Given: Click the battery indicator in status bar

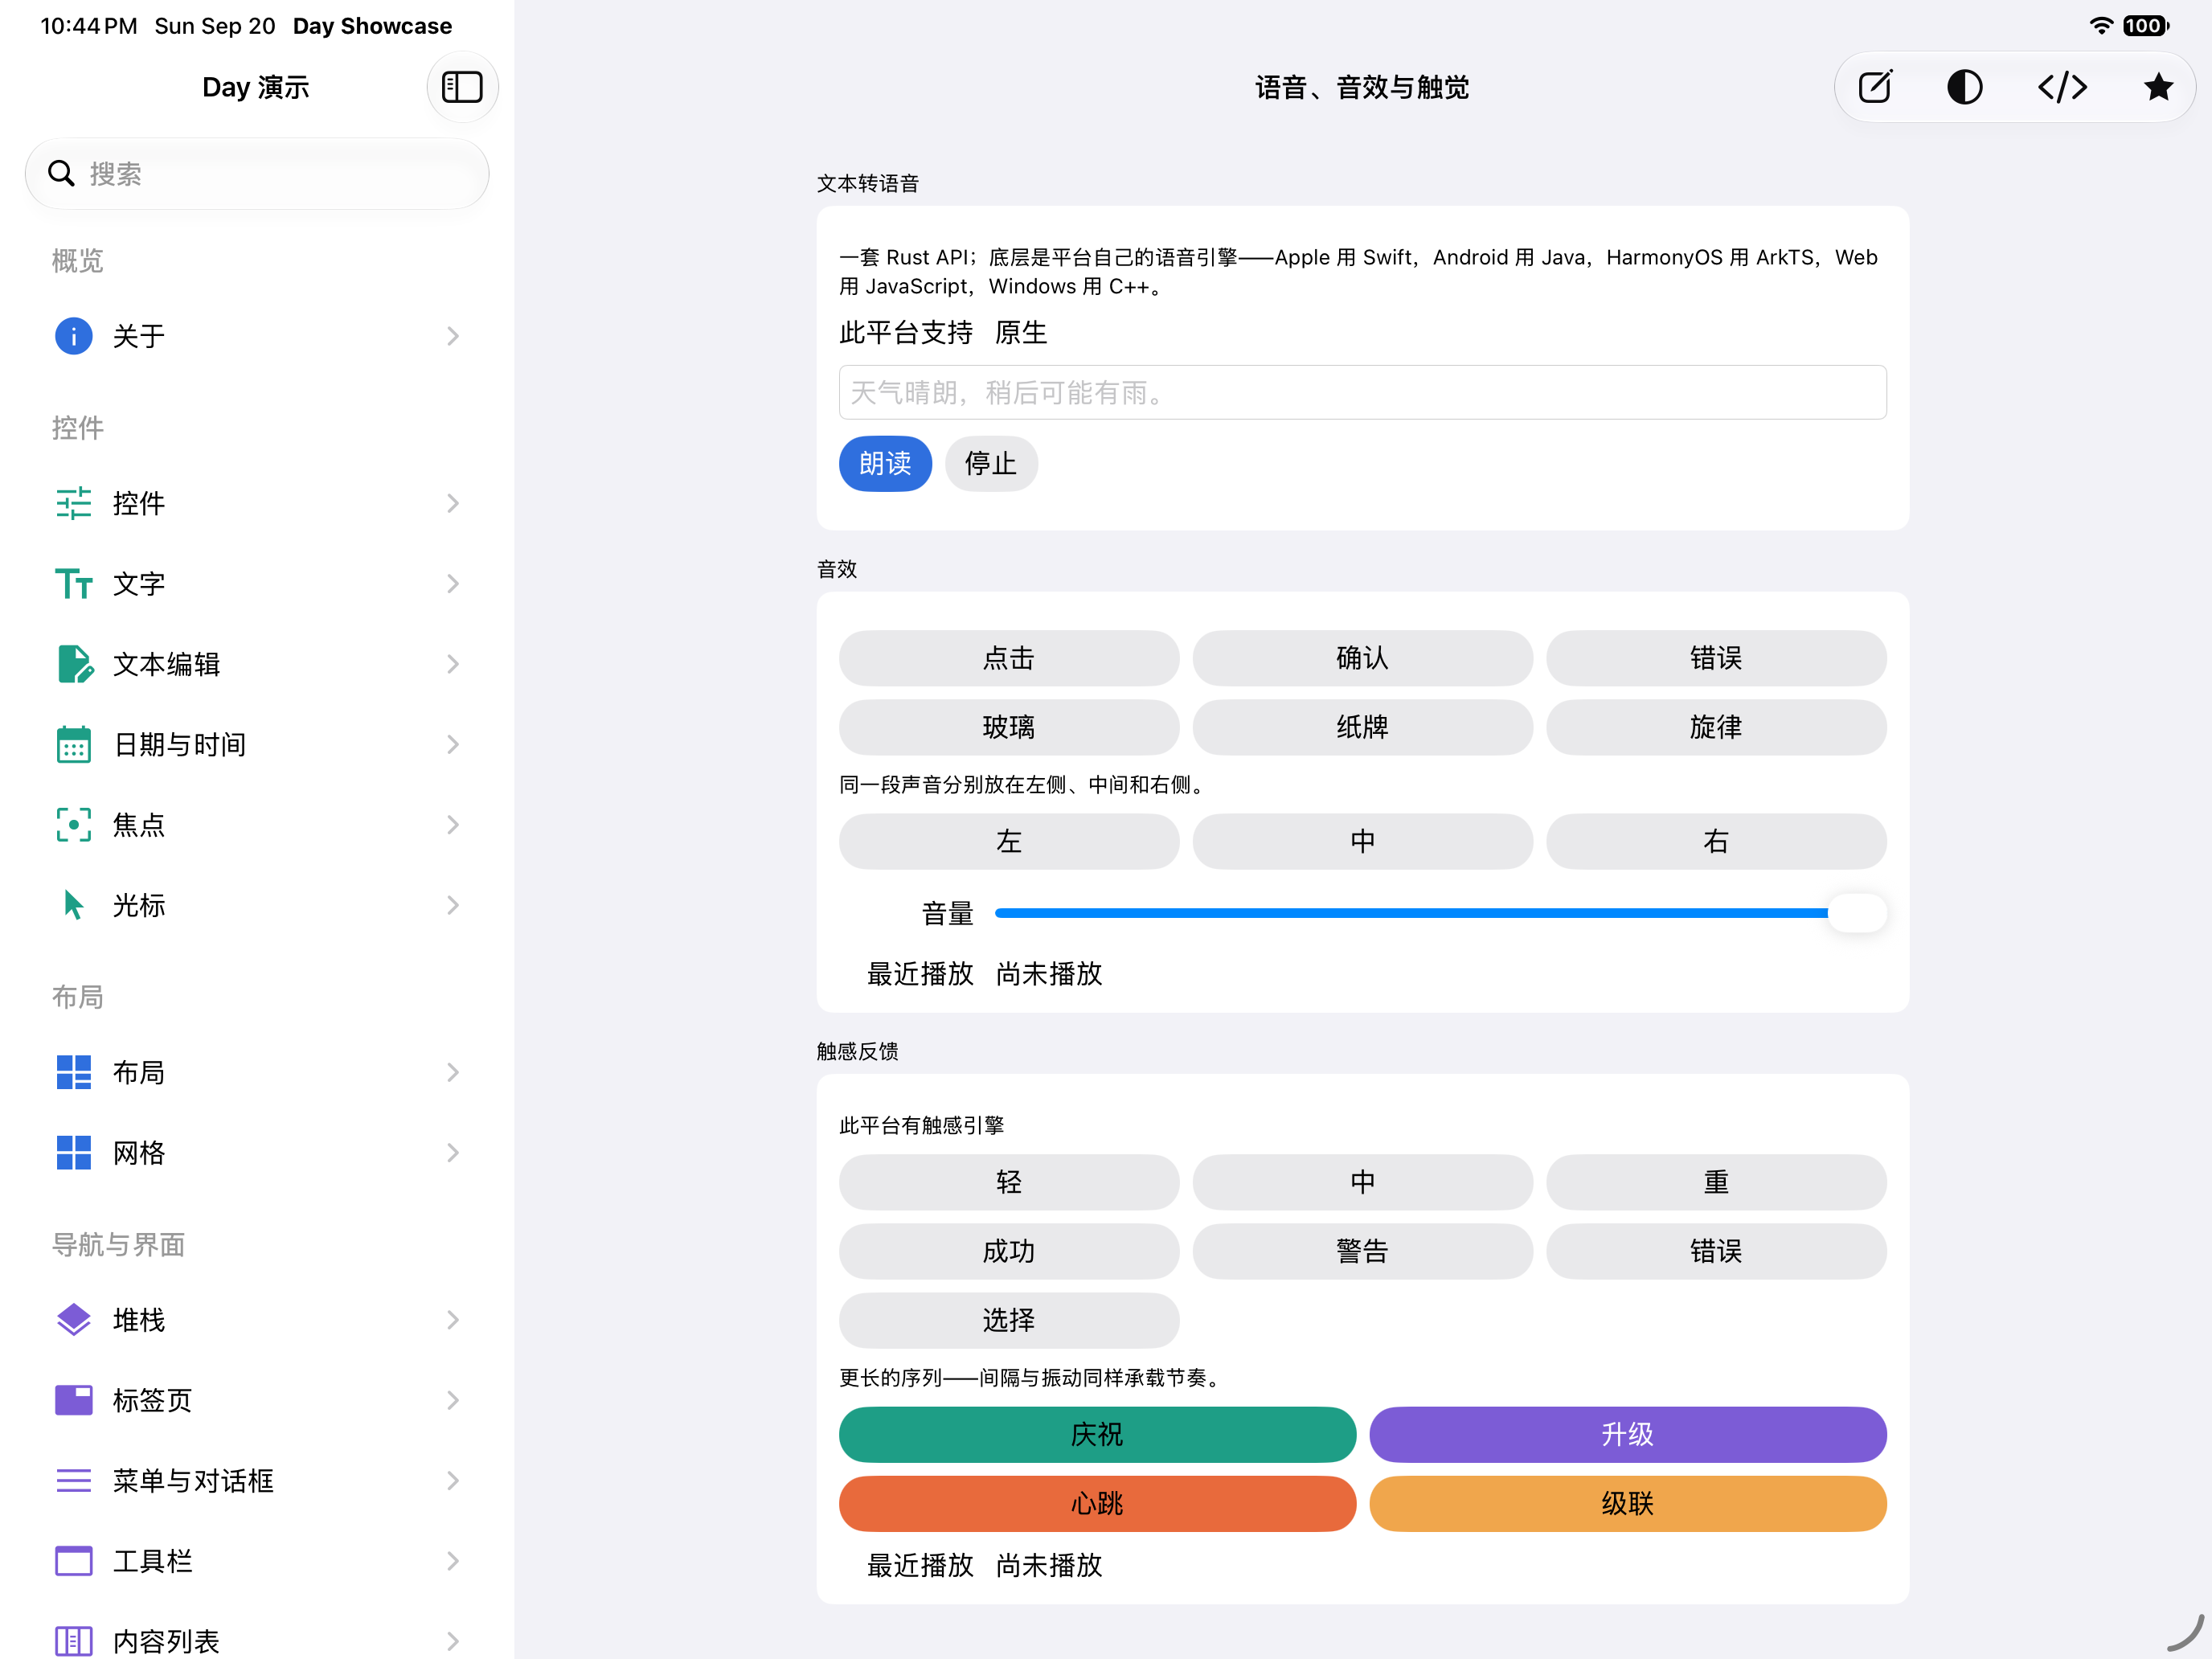Looking at the screenshot, I should pyautogui.click(x=2146, y=26).
